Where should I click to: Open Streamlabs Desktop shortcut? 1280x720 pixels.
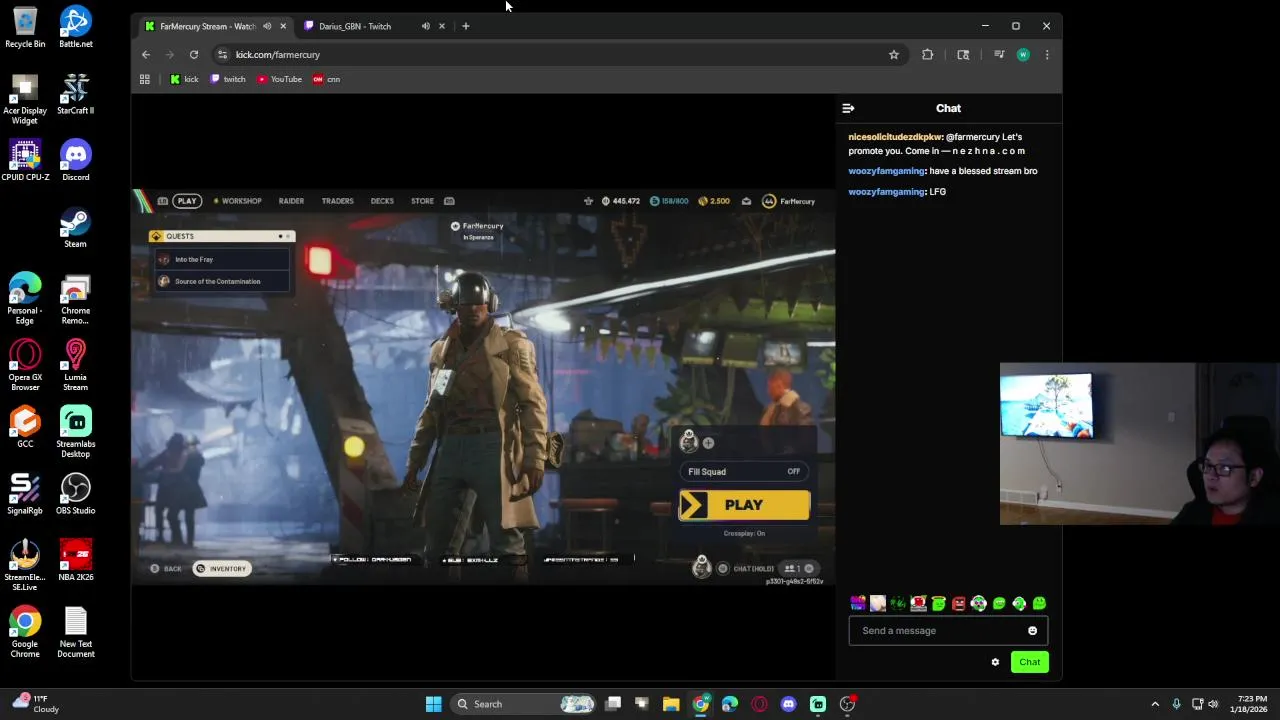click(75, 432)
